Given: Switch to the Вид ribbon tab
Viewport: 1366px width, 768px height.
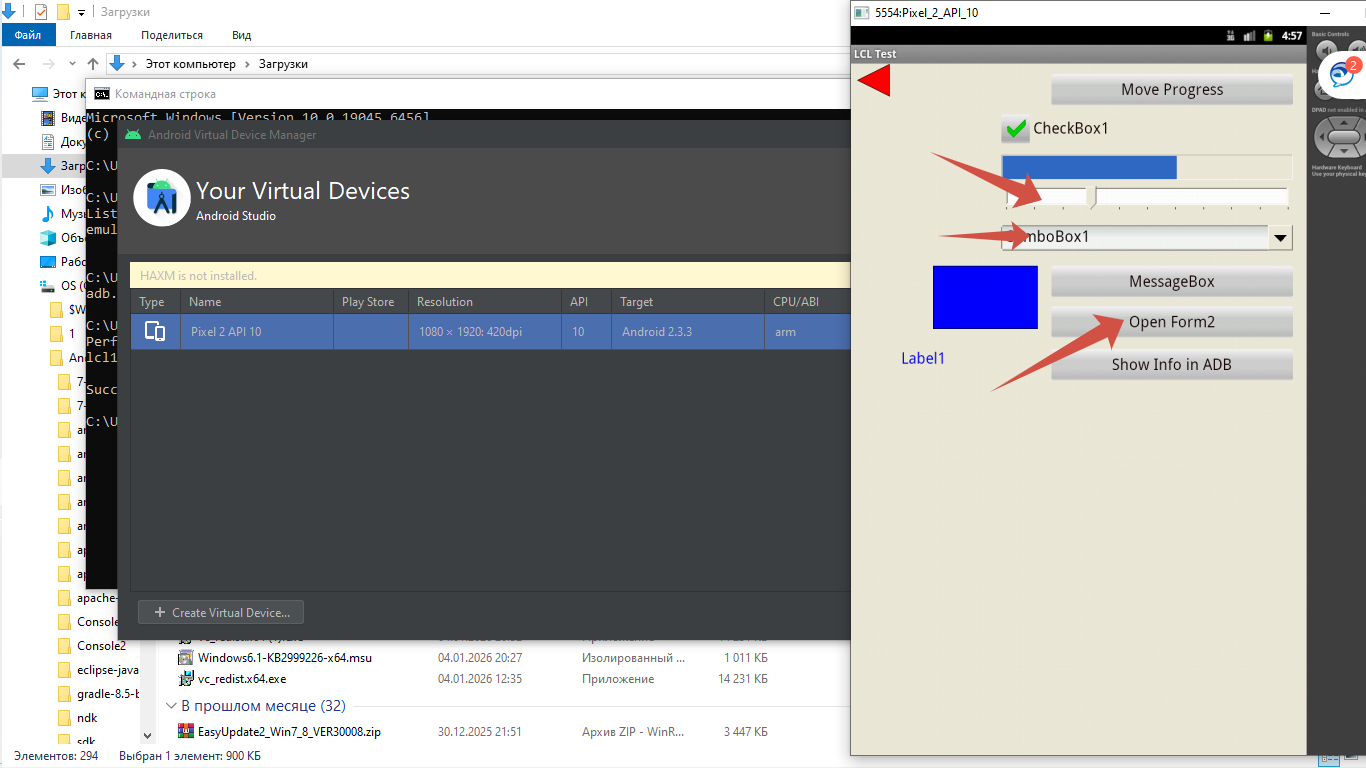Looking at the screenshot, I should tap(241, 35).
